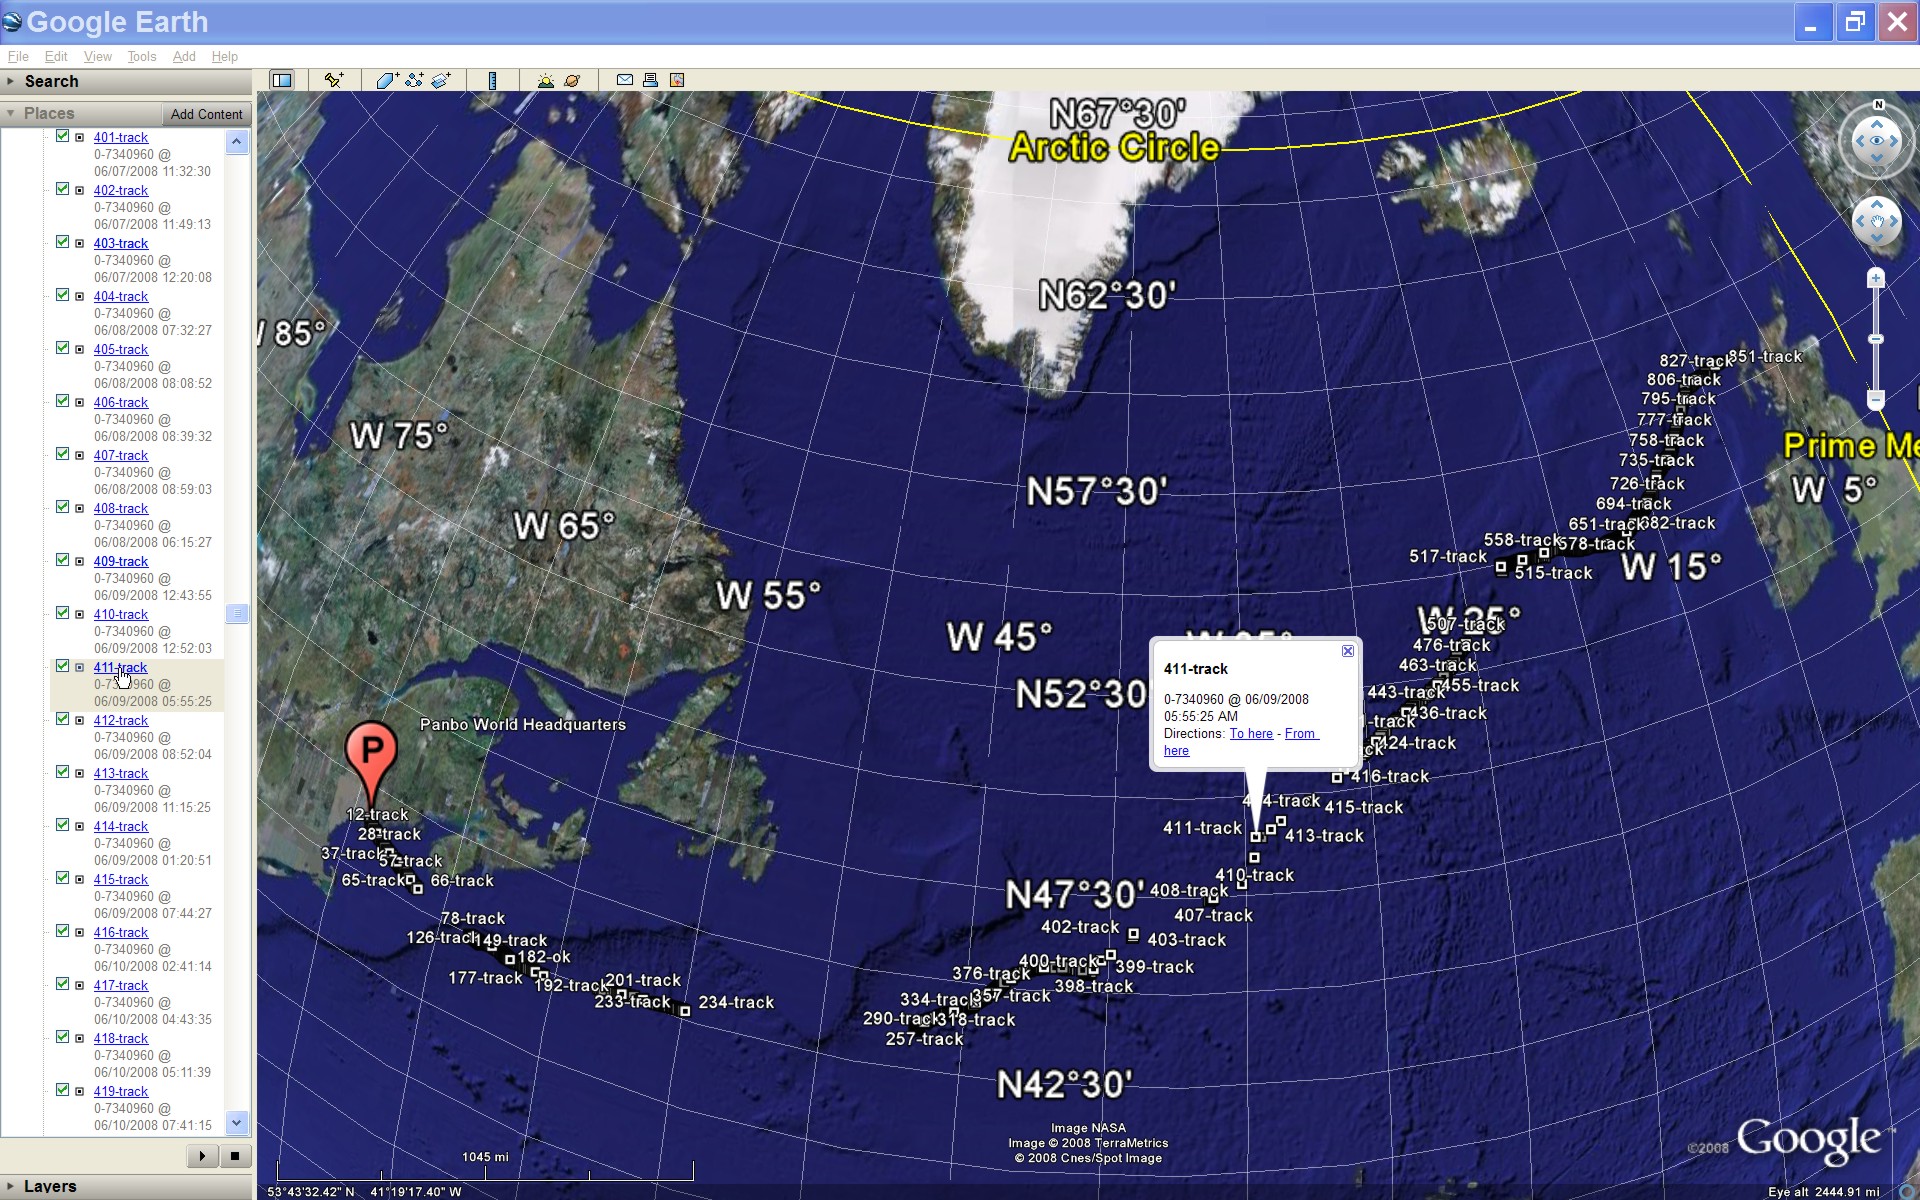Click the Add Image Overlay icon
This screenshot has width=1920, height=1200.
point(441,80)
